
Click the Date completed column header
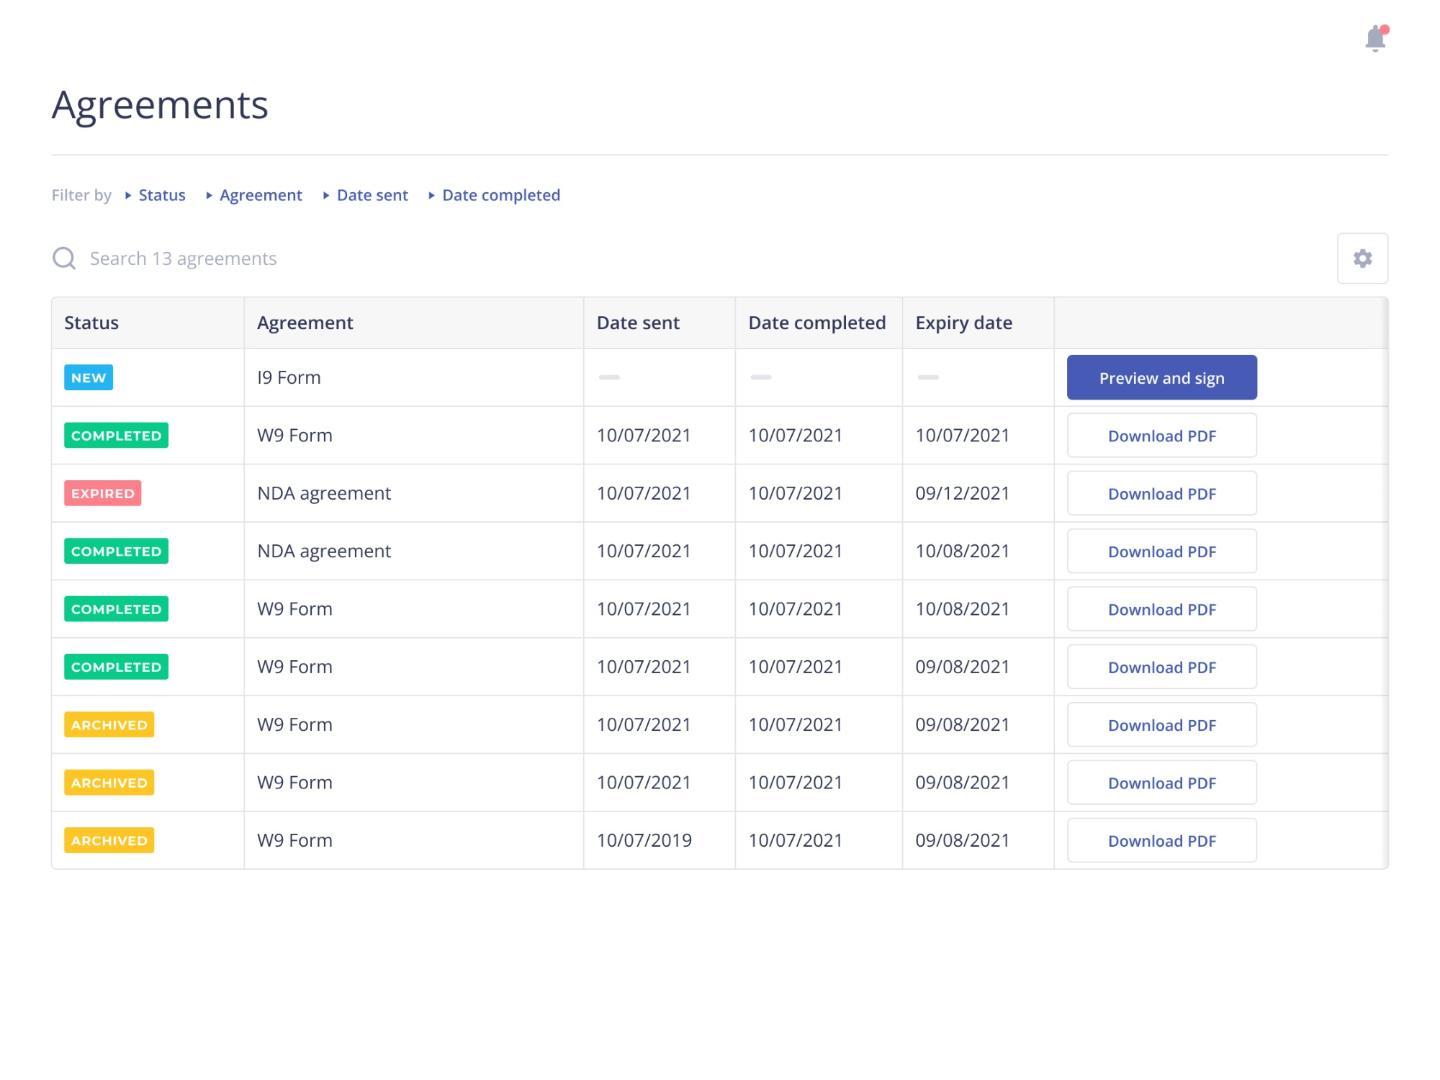click(x=816, y=323)
